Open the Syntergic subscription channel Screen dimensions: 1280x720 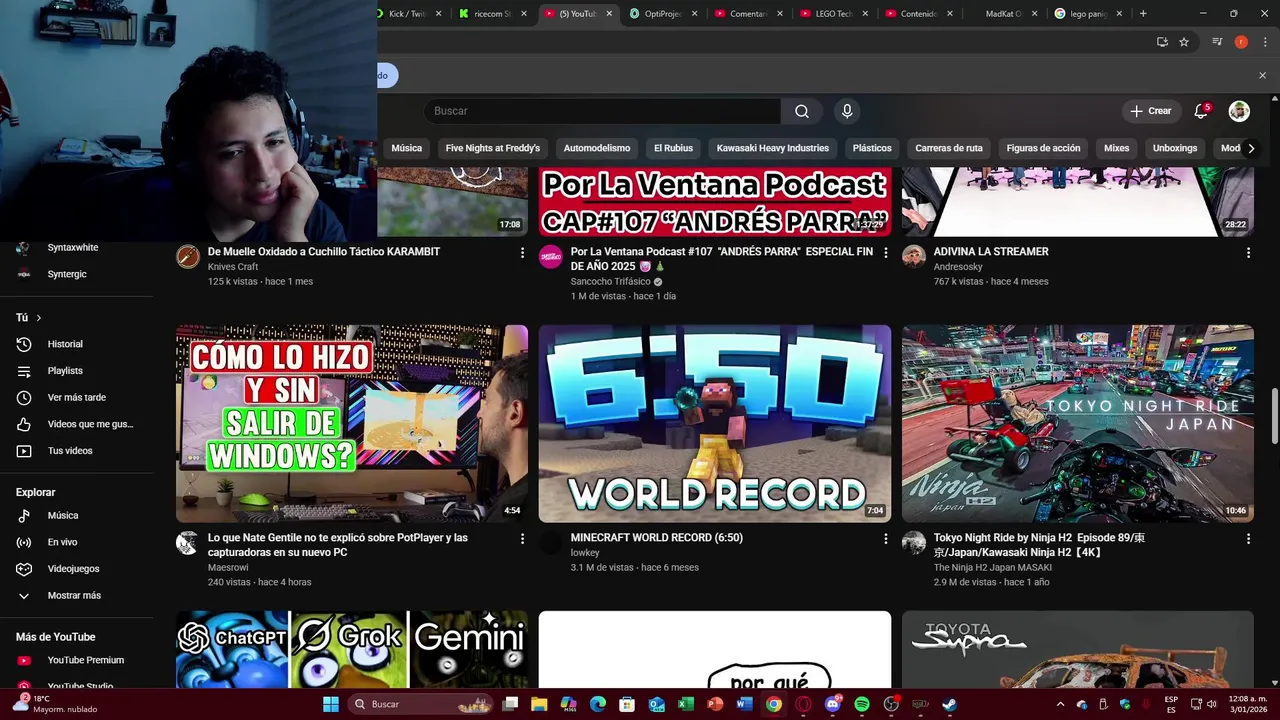coord(67,274)
